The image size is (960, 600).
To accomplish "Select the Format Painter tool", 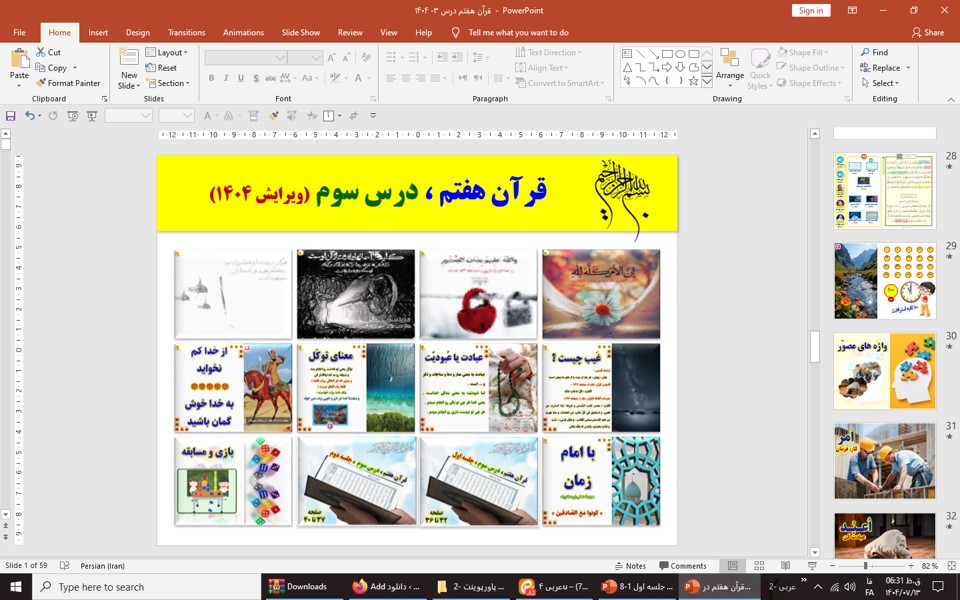I will pyautogui.click(x=68, y=83).
